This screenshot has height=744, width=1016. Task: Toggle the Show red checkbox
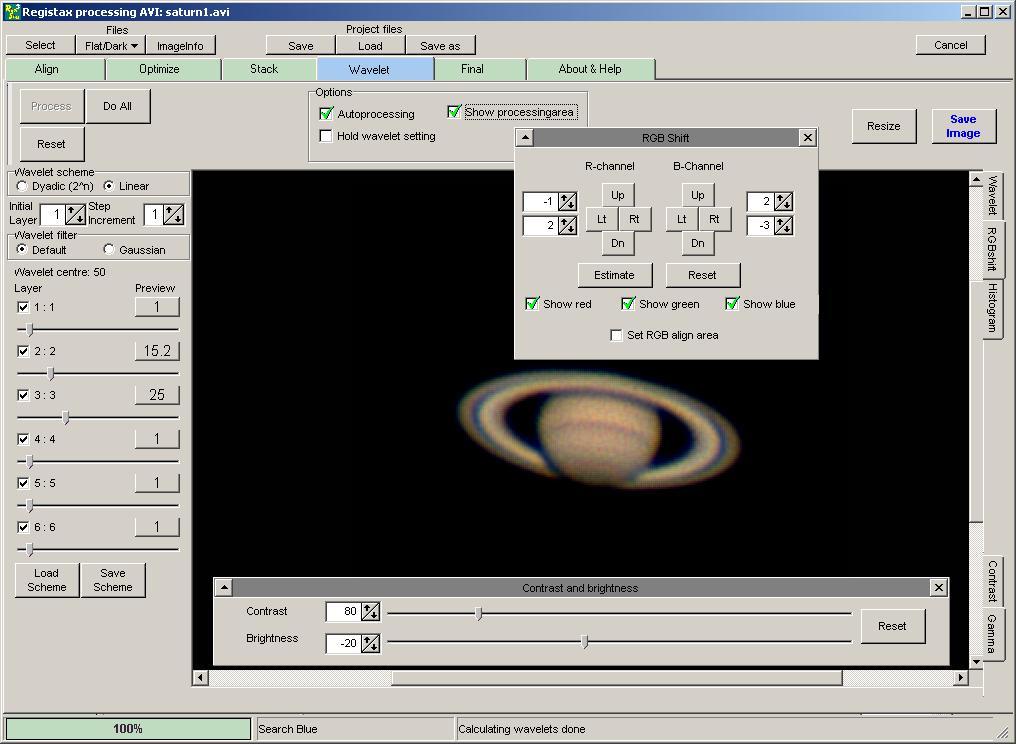pyautogui.click(x=532, y=304)
